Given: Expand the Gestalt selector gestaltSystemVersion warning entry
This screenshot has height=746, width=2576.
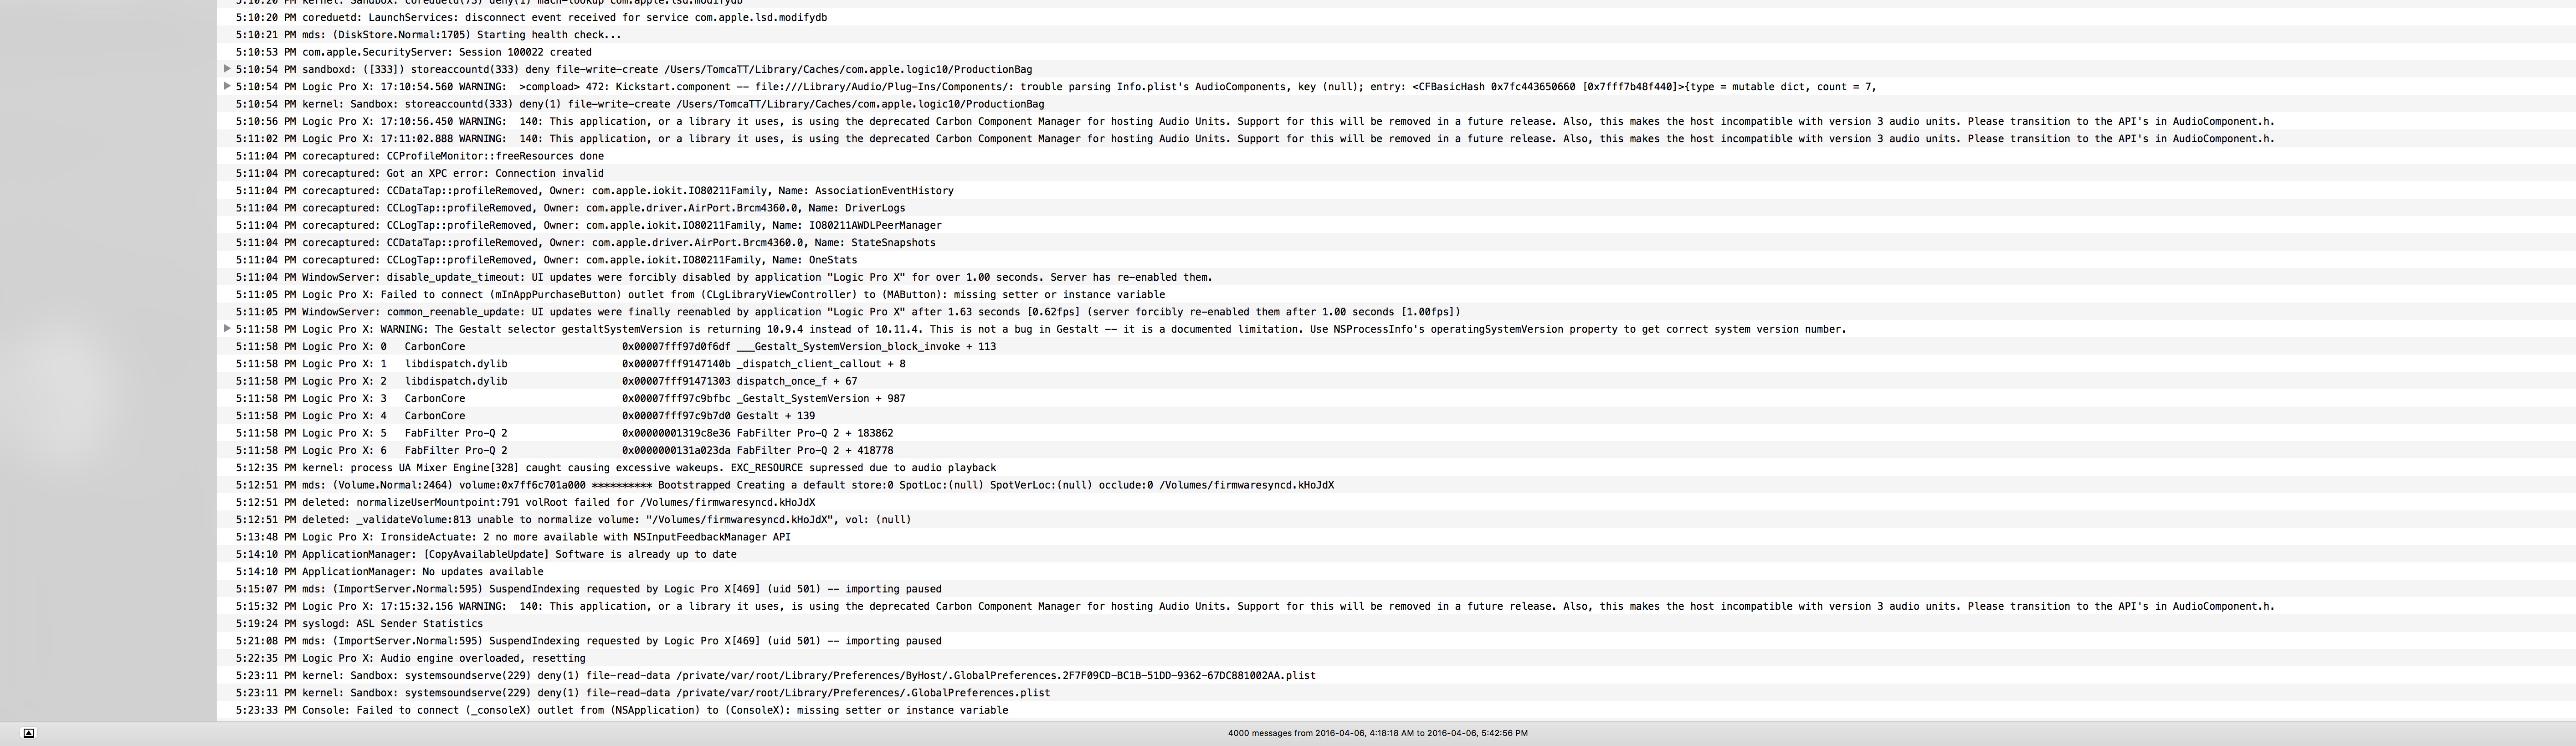Looking at the screenshot, I should (x=227, y=328).
